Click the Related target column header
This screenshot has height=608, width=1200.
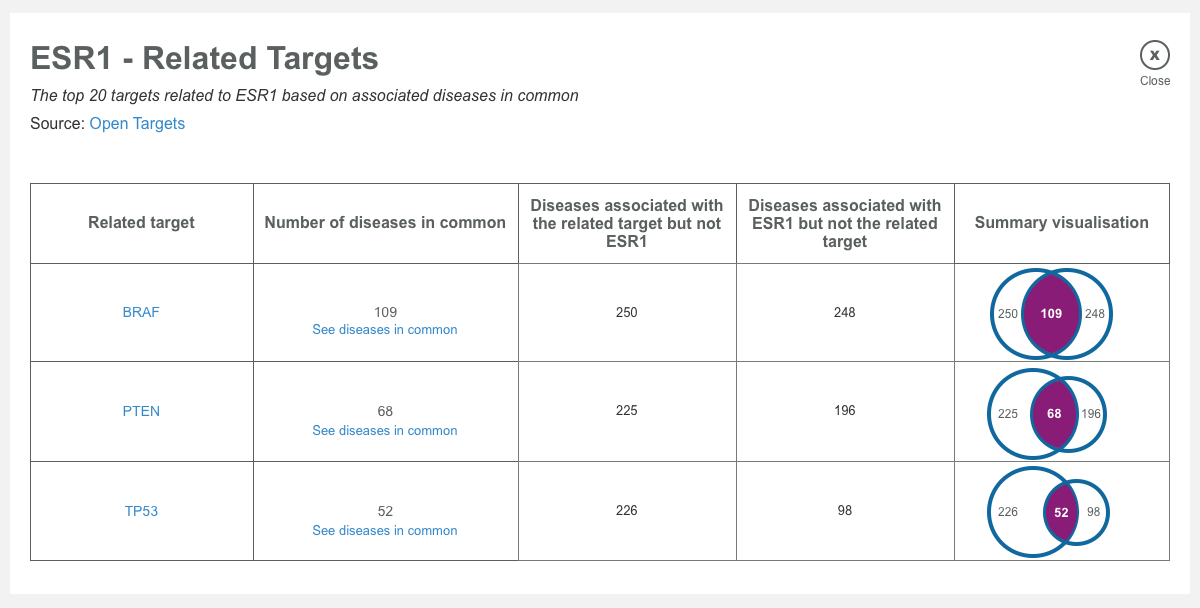click(141, 223)
